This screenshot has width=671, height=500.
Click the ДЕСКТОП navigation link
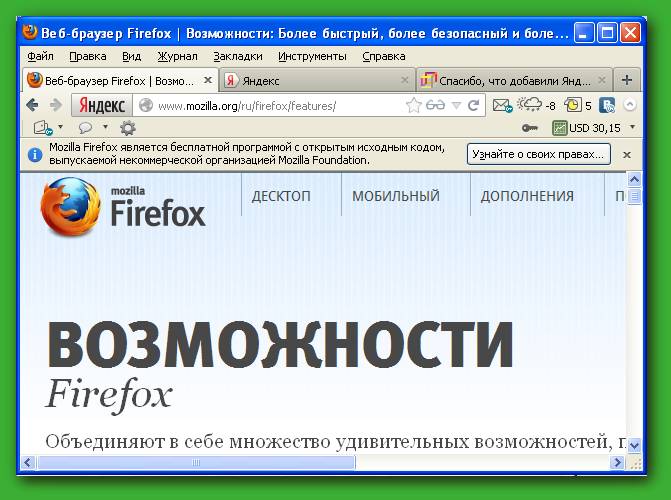pyautogui.click(x=281, y=196)
